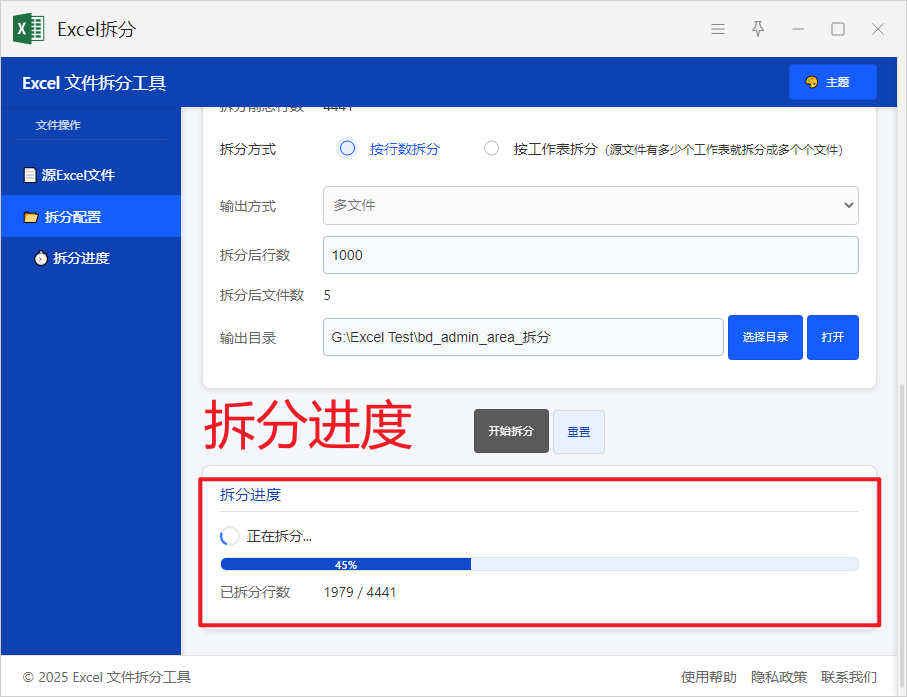
Task: Open the 使用帮助 footer link
Action: point(709,677)
